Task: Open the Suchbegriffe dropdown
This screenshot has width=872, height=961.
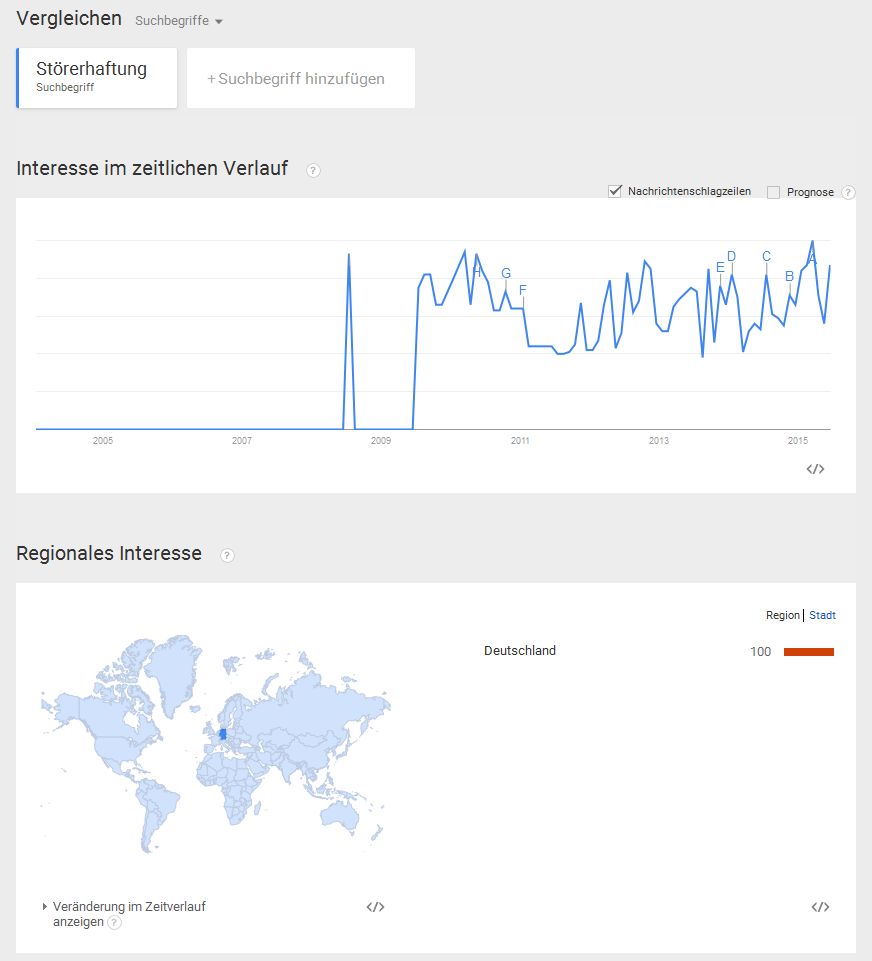Action: pos(179,21)
